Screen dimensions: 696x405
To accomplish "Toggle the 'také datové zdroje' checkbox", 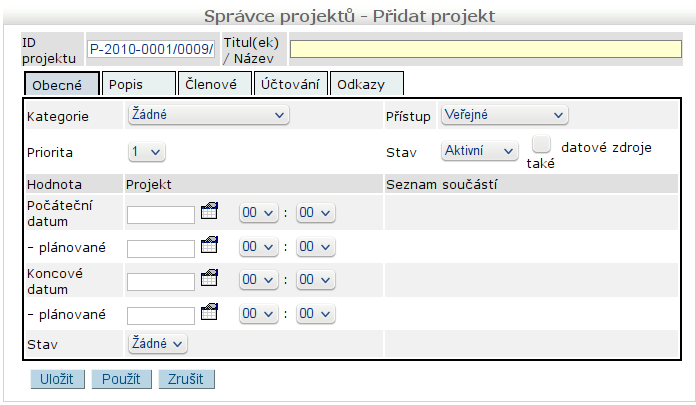I will [x=541, y=144].
